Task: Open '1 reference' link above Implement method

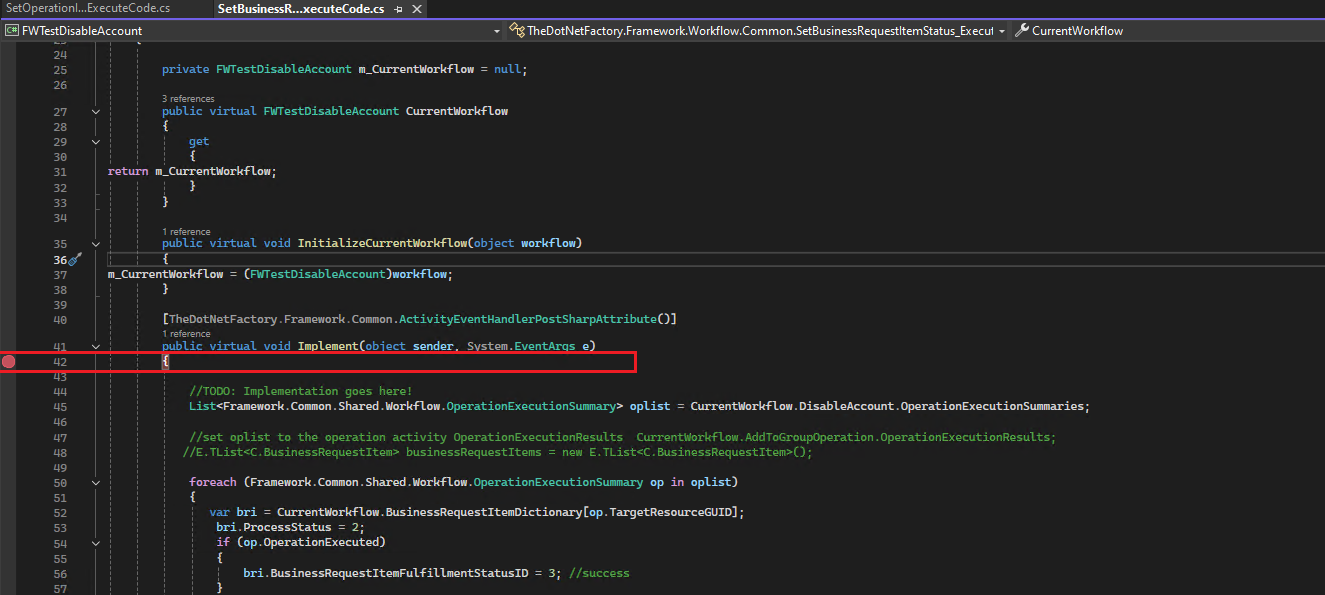Action: click(186, 334)
